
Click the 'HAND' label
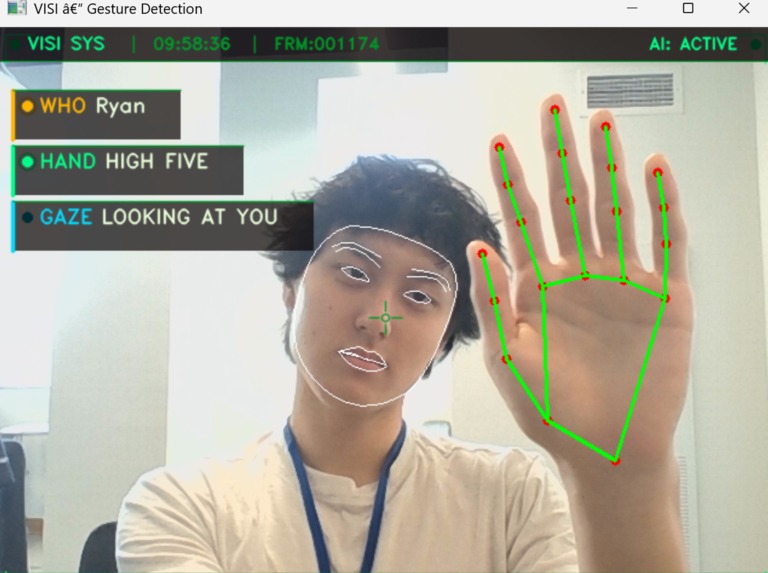tap(68, 162)
